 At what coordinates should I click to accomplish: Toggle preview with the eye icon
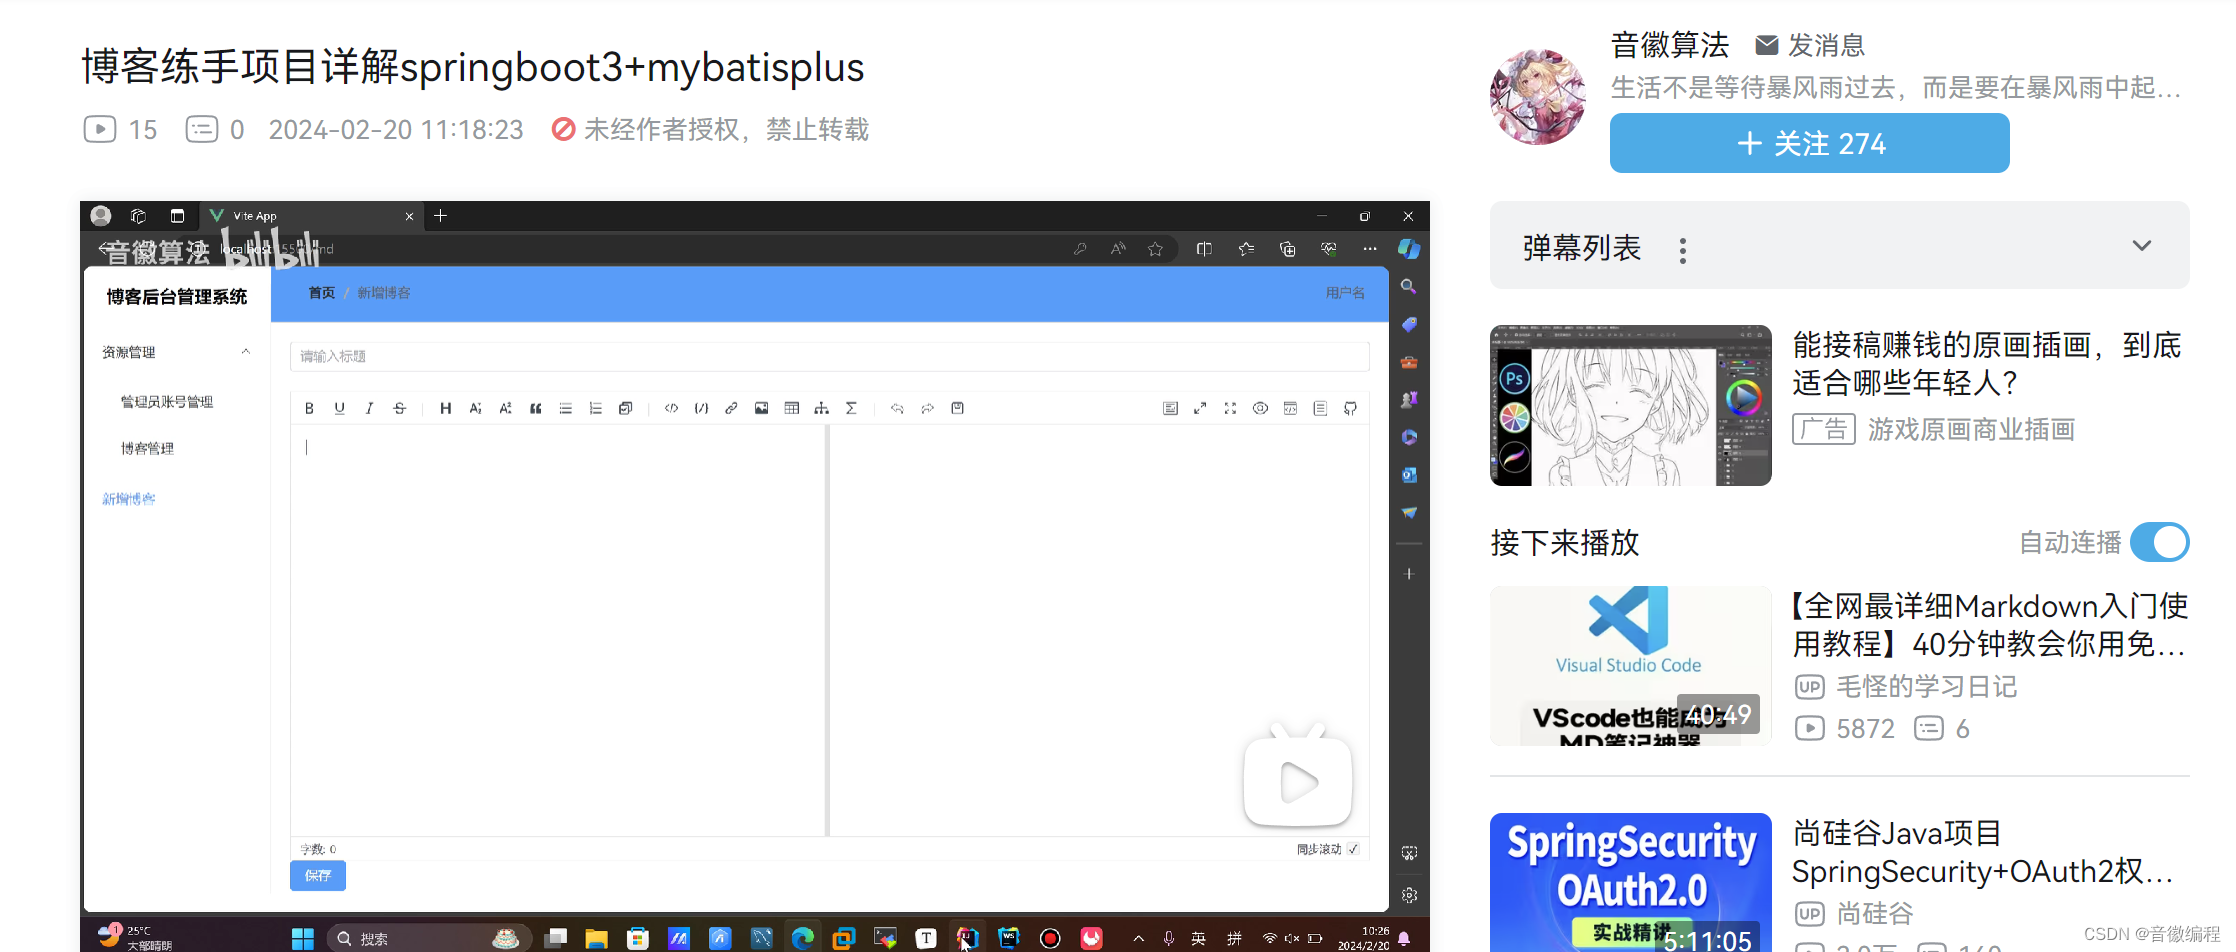[1260, 408]
